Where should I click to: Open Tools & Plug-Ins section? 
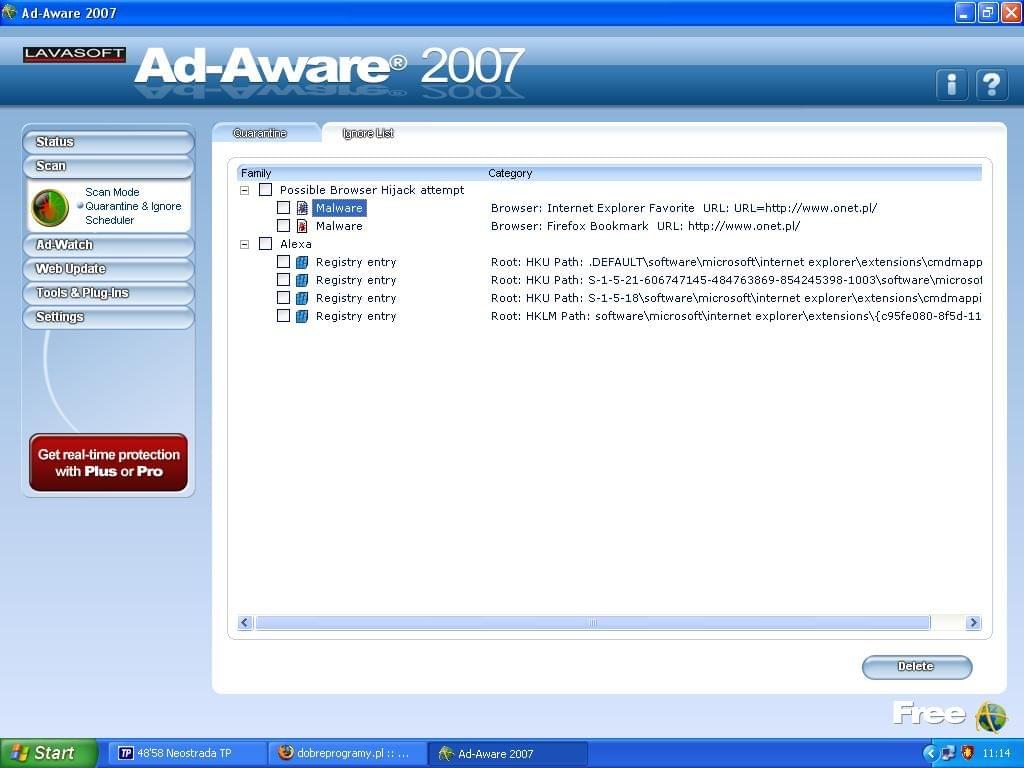coord(108,293)
